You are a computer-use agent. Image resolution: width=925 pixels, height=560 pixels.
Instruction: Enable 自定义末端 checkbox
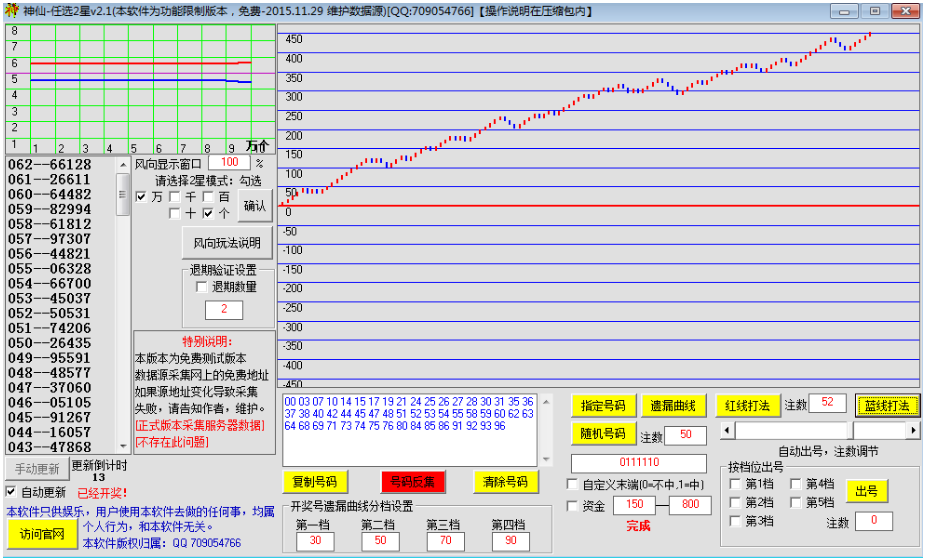[572, 484]
